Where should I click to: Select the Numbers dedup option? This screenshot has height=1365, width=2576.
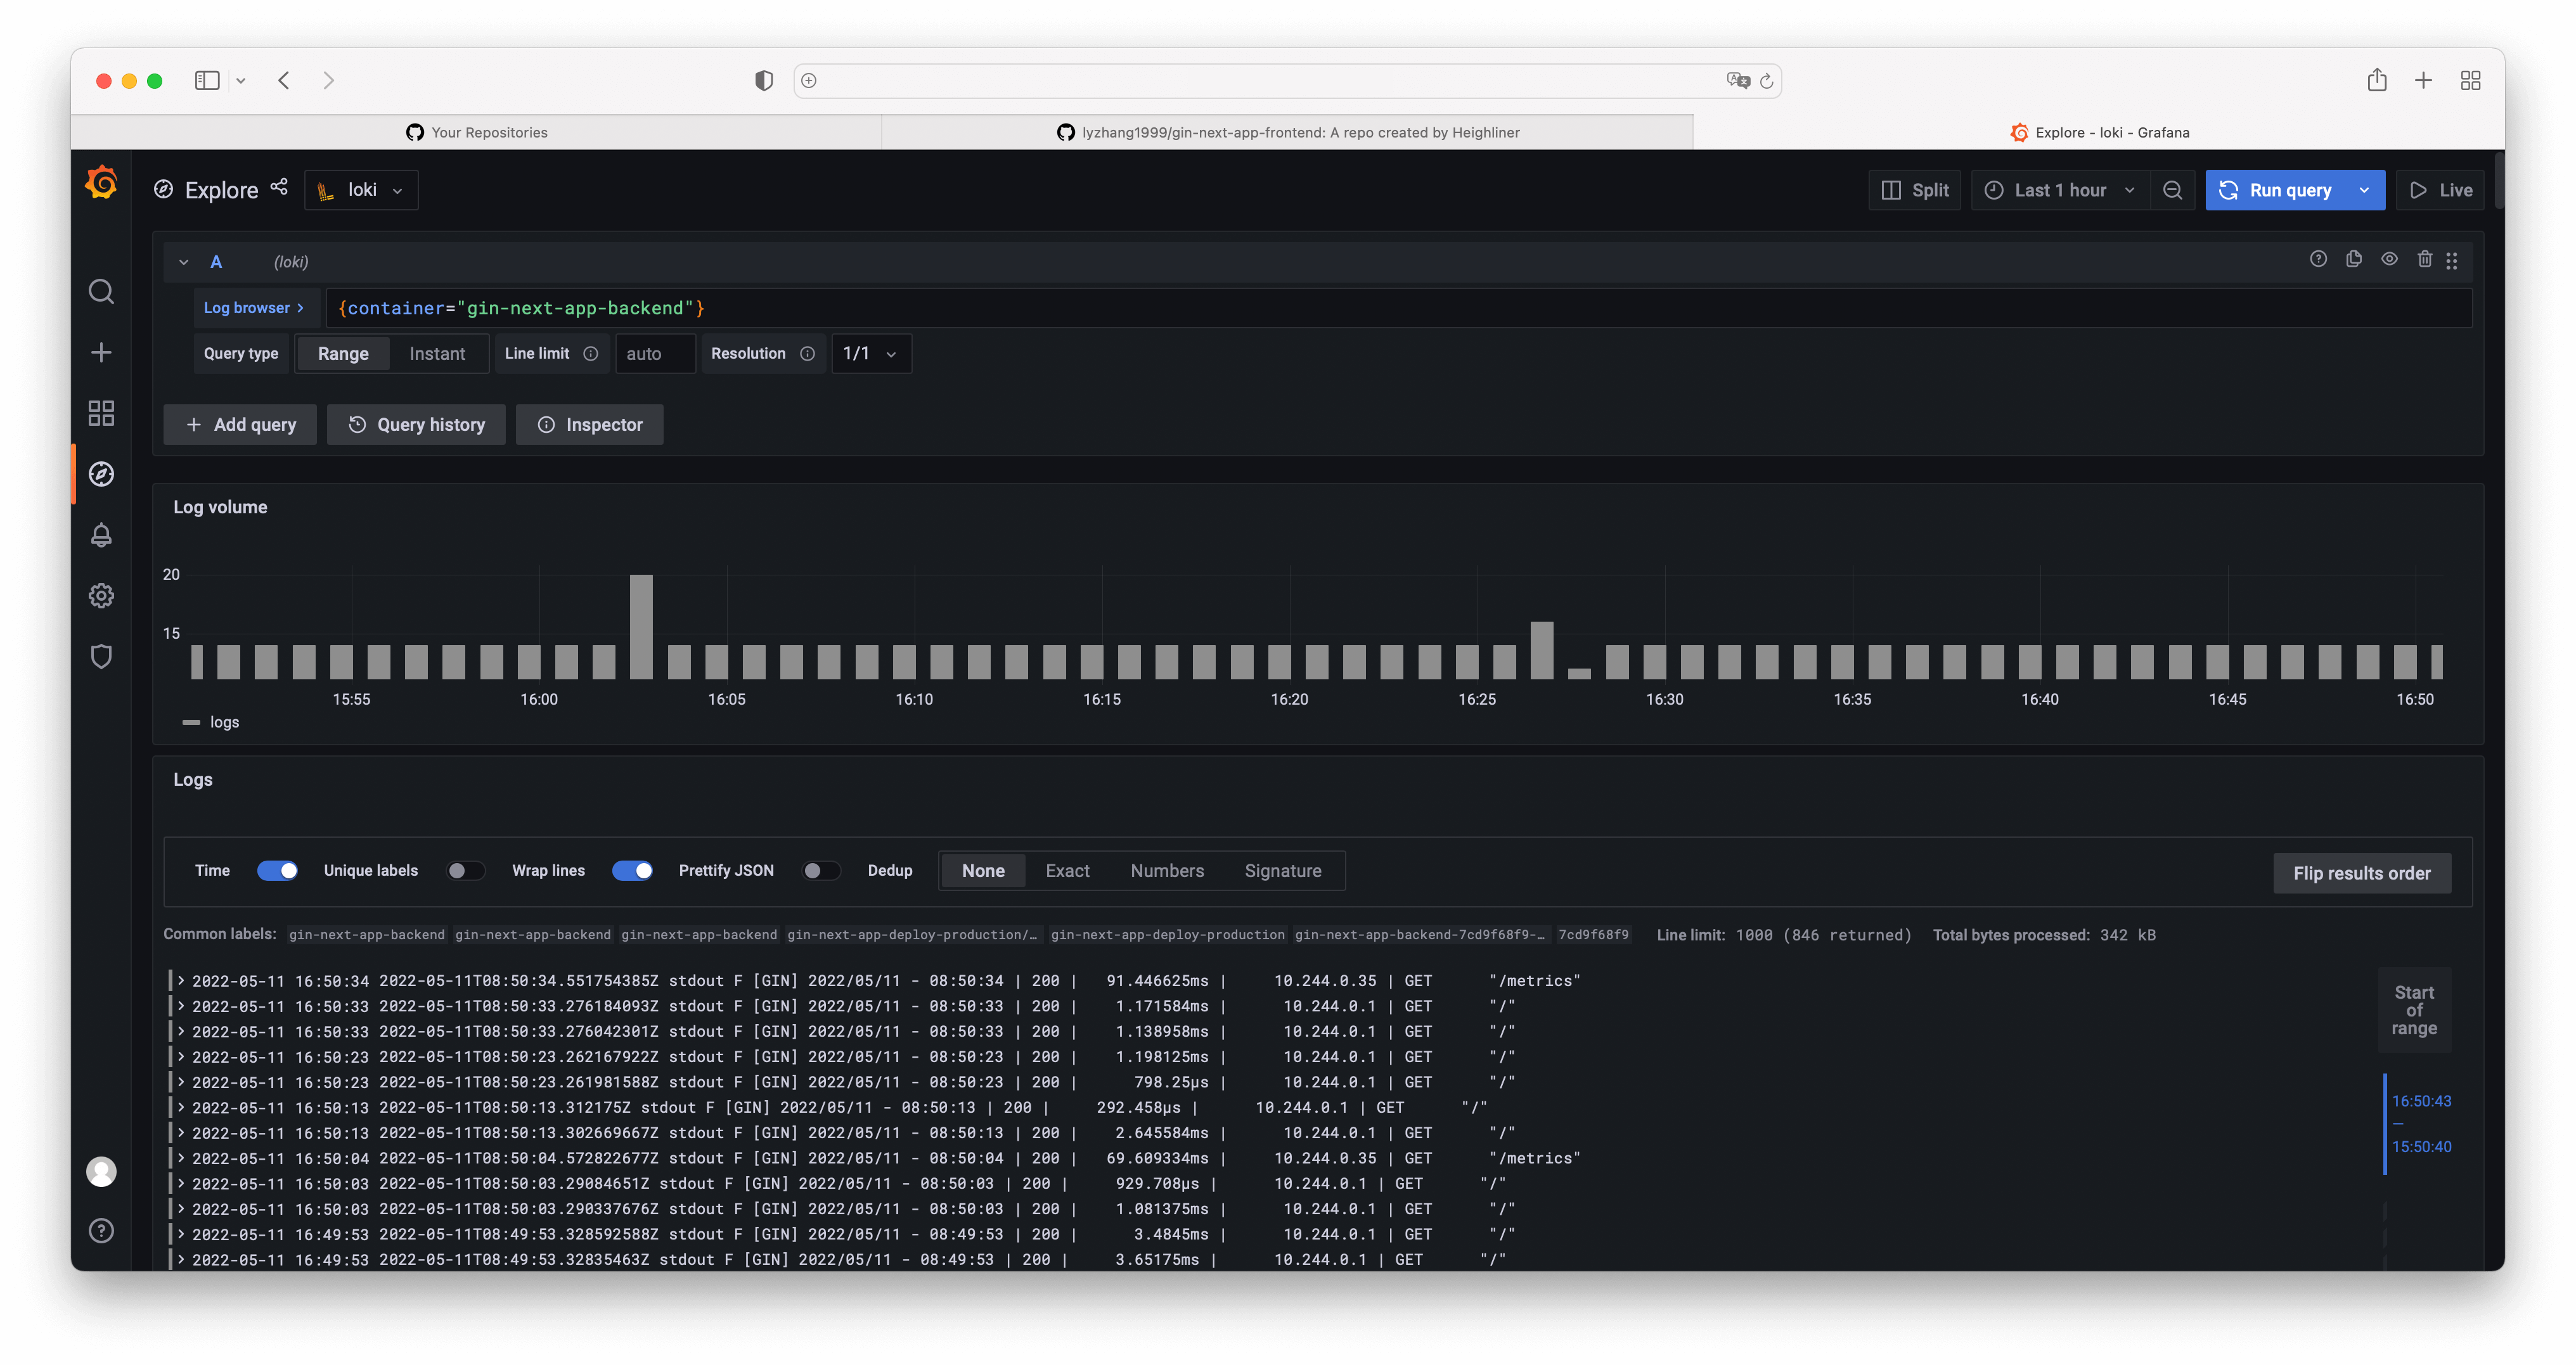[x=1167, y=870]
